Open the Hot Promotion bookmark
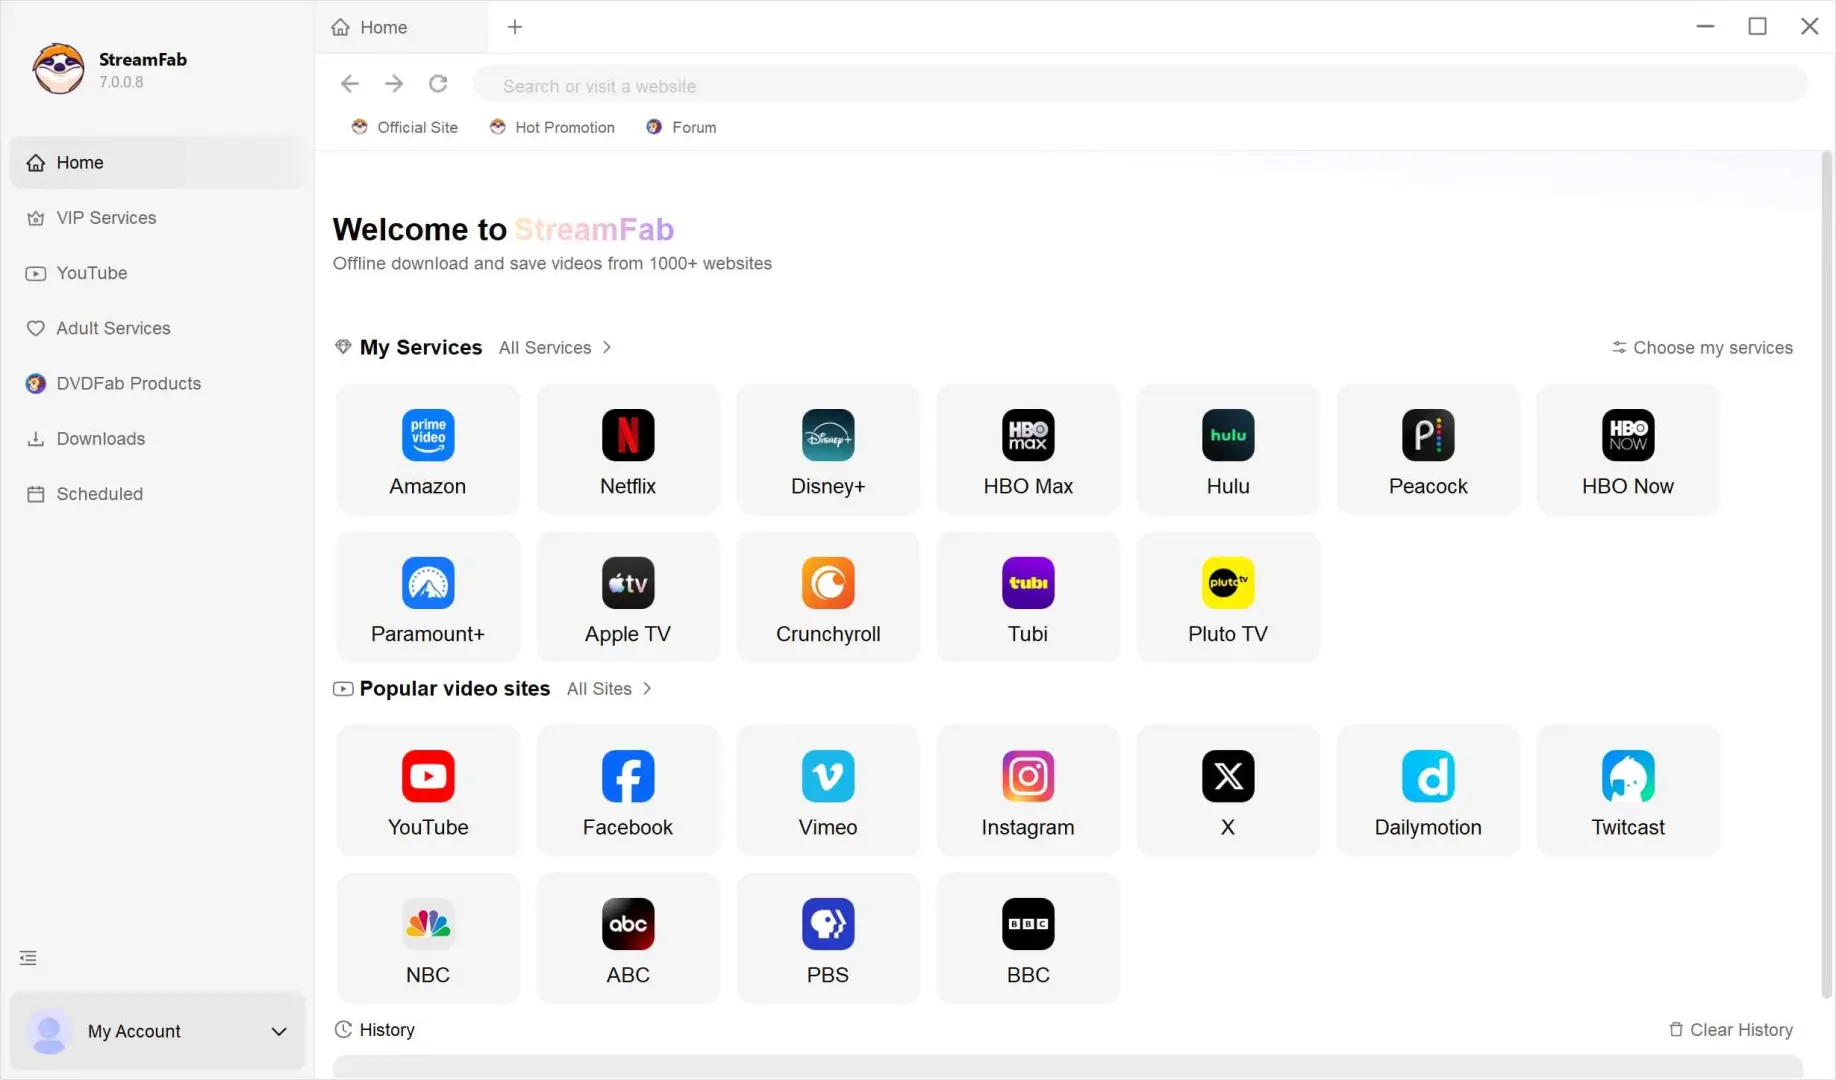Screen dimensions: 1836x1080 [552, 127]
